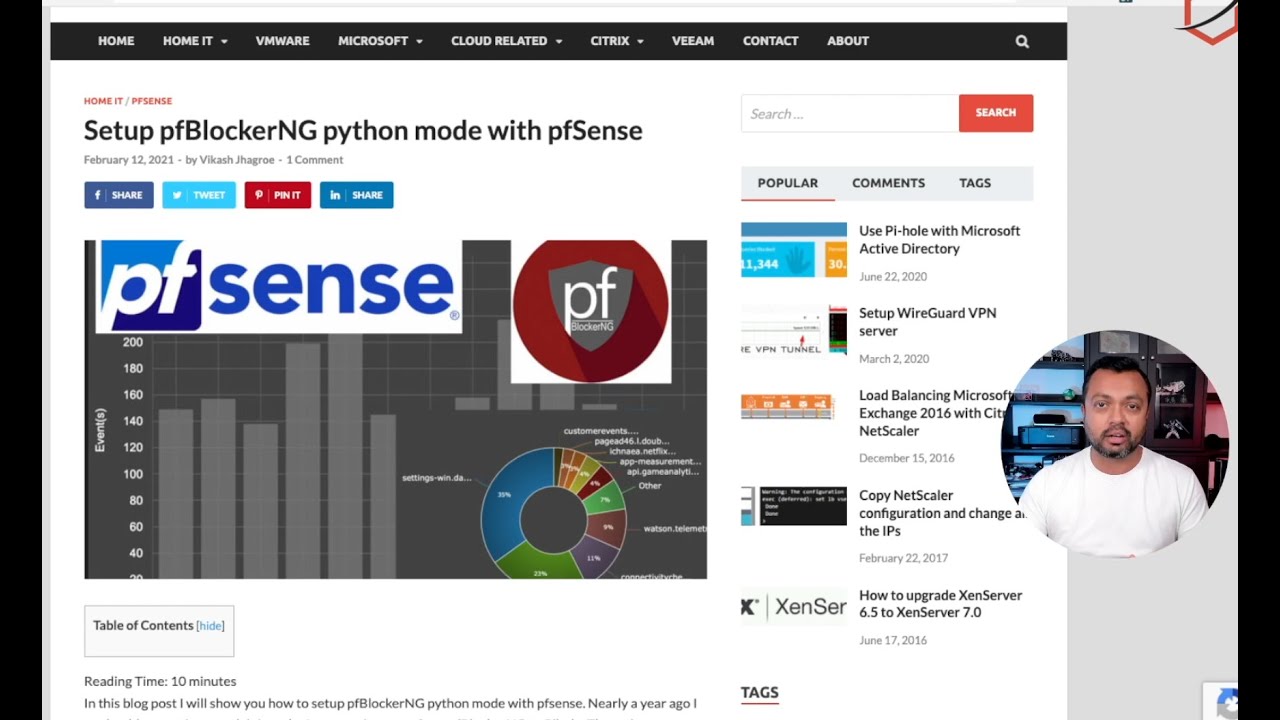The image size is (1280, 720).
Task: Switch to the Tags tab
Action: 975,183
